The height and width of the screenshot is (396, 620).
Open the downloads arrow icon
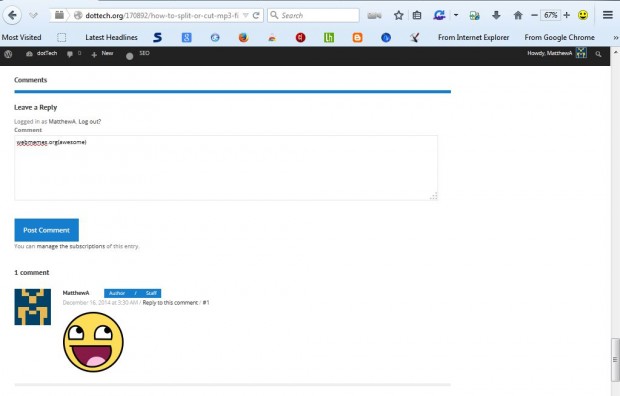496,15
